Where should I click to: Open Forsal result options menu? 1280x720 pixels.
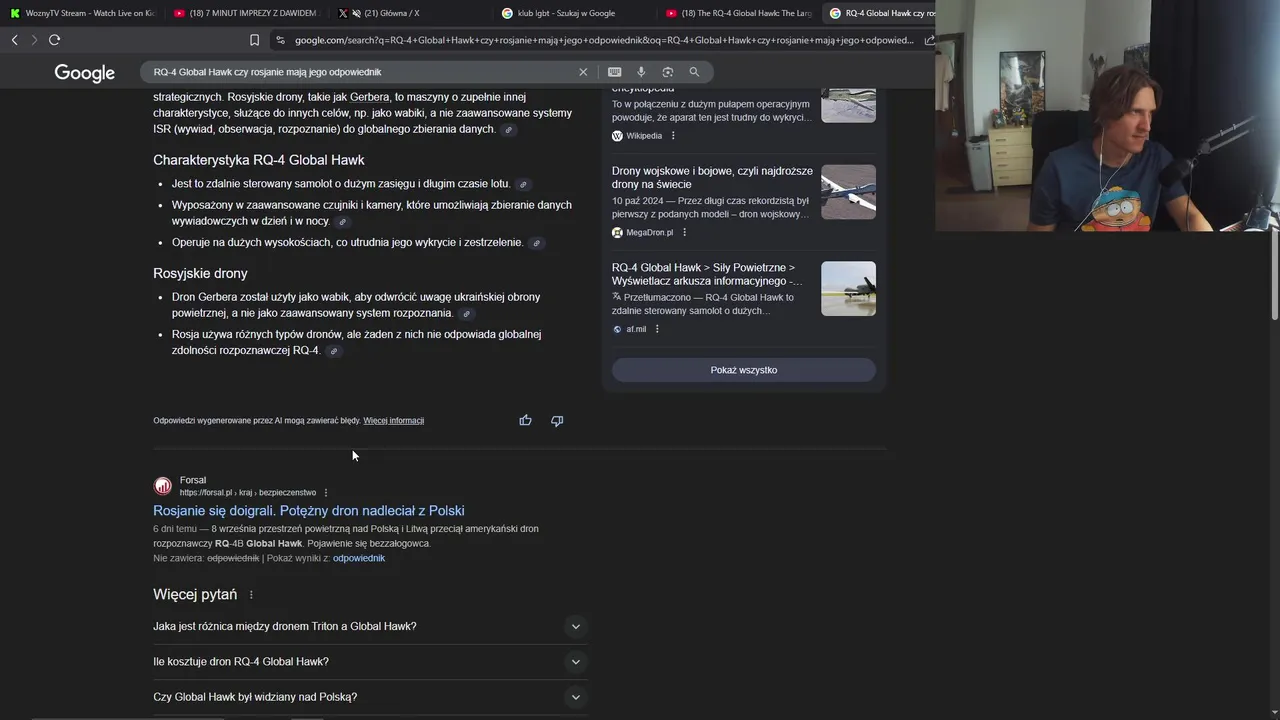click(325, 492)
